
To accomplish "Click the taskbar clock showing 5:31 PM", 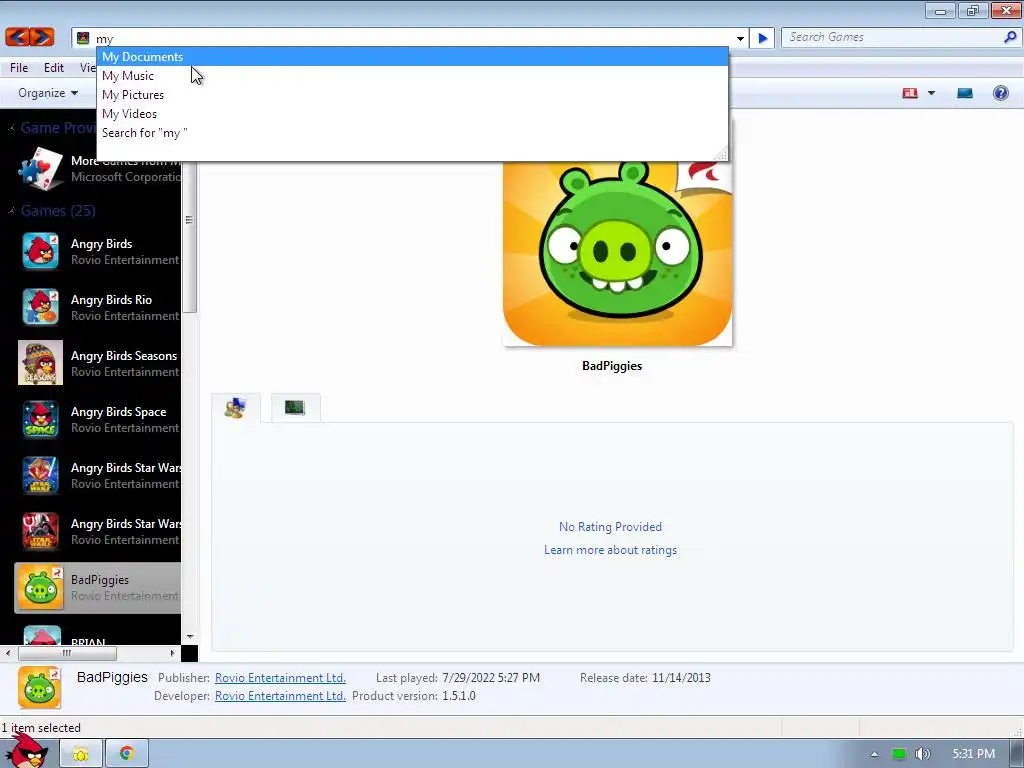I will pyautogui.click(x=973, y=754).
